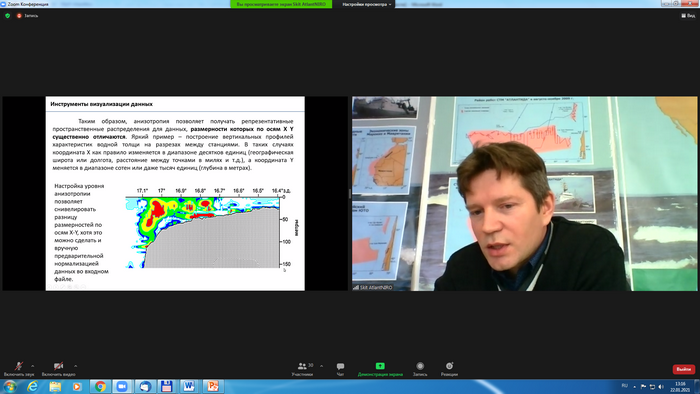Viewport: 700px width, 394px height.
Task: Click the Windows Start button
Action: [10, 386]
